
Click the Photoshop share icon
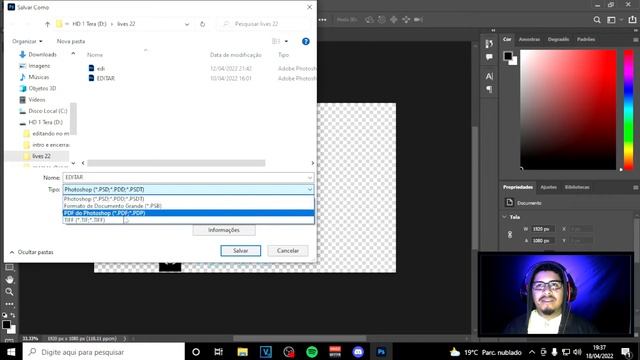coord(632,20)
